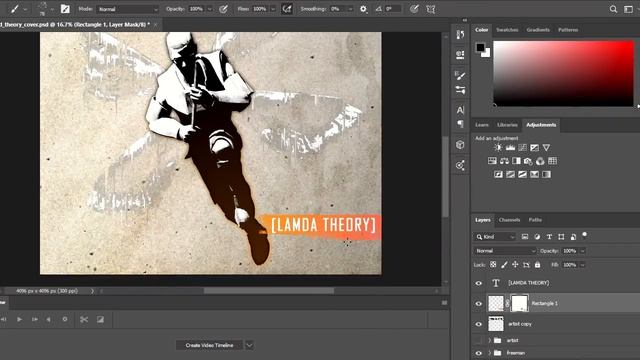Image resolution: width=640 pixels, height=360 pixels.
Task: Open the Learn tab
Action: 482,125
